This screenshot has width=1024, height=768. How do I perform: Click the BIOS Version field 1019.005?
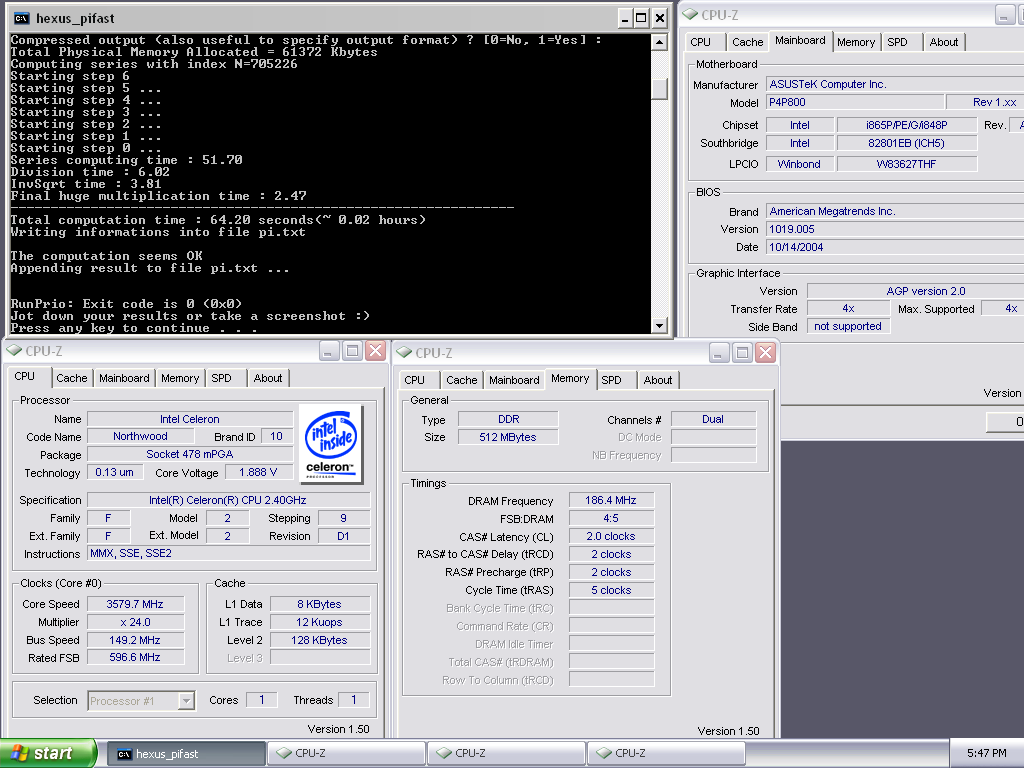895,229
